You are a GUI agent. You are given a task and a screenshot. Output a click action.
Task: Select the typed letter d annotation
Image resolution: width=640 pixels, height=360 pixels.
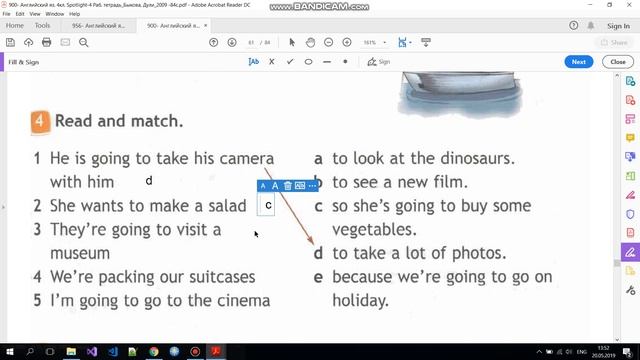click(149, 180)
